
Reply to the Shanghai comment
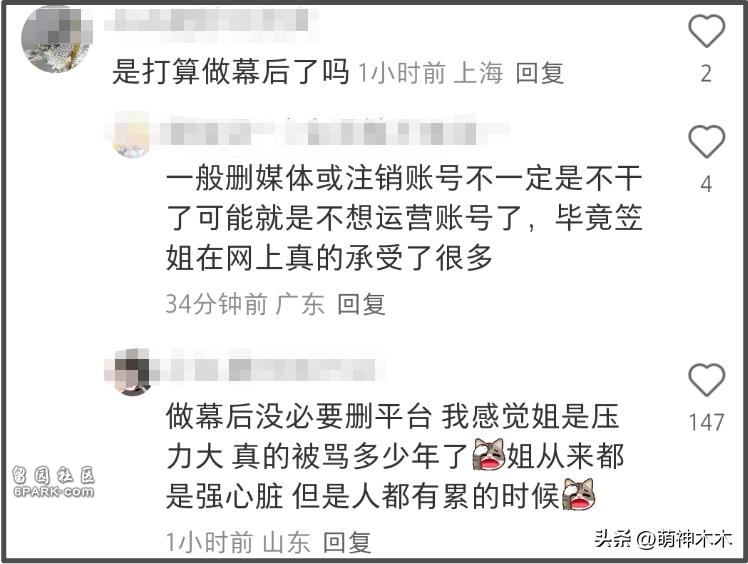[540, 73]
